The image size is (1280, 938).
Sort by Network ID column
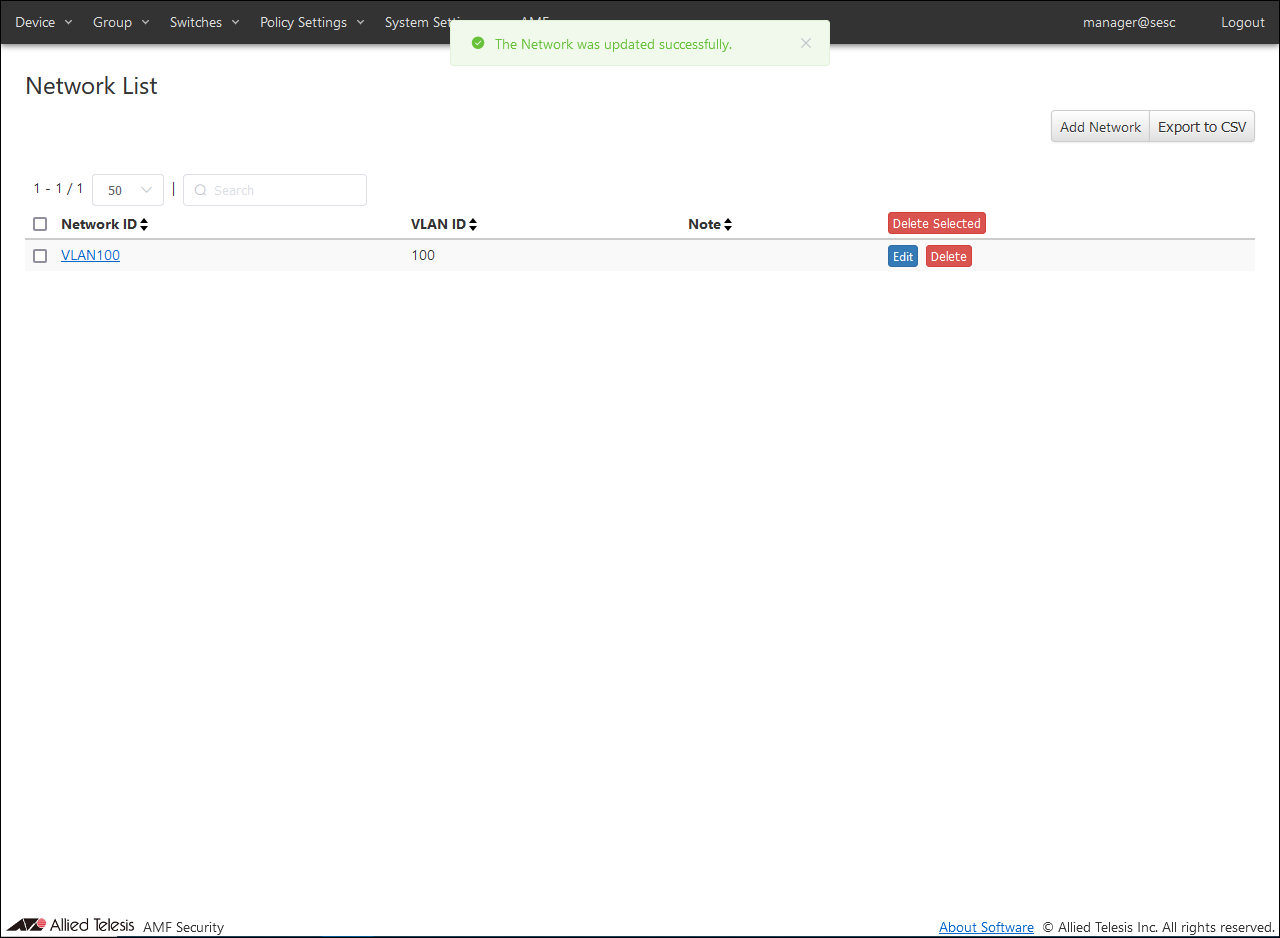(105, 224)
